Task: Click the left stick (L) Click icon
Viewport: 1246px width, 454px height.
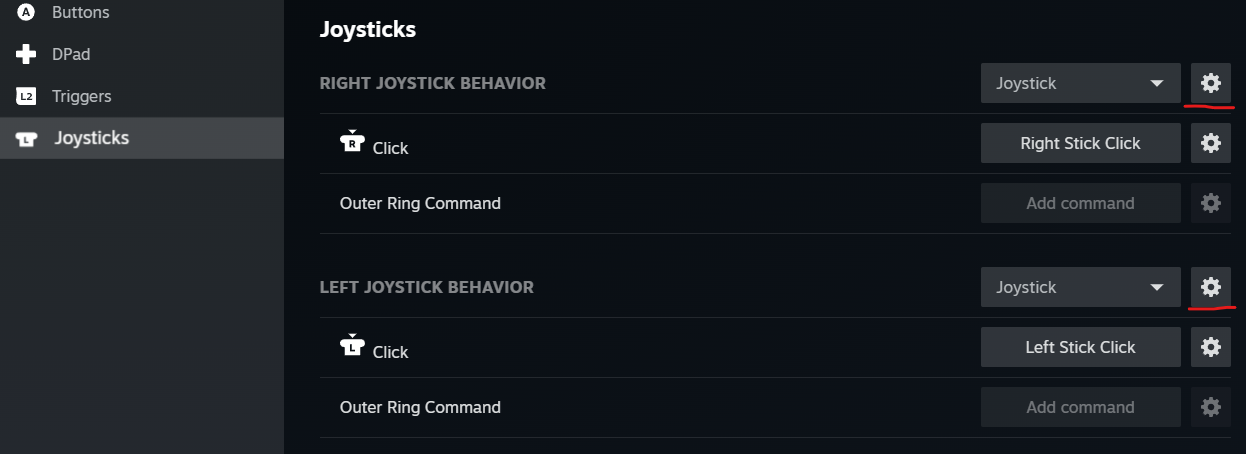Action: point(351,346)
